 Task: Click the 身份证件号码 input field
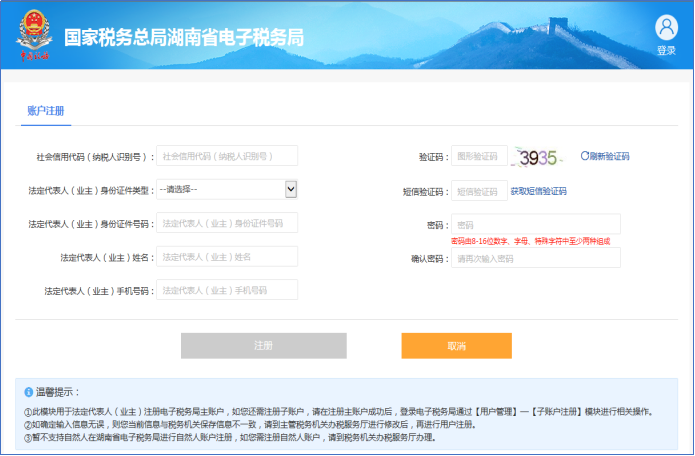227,223
